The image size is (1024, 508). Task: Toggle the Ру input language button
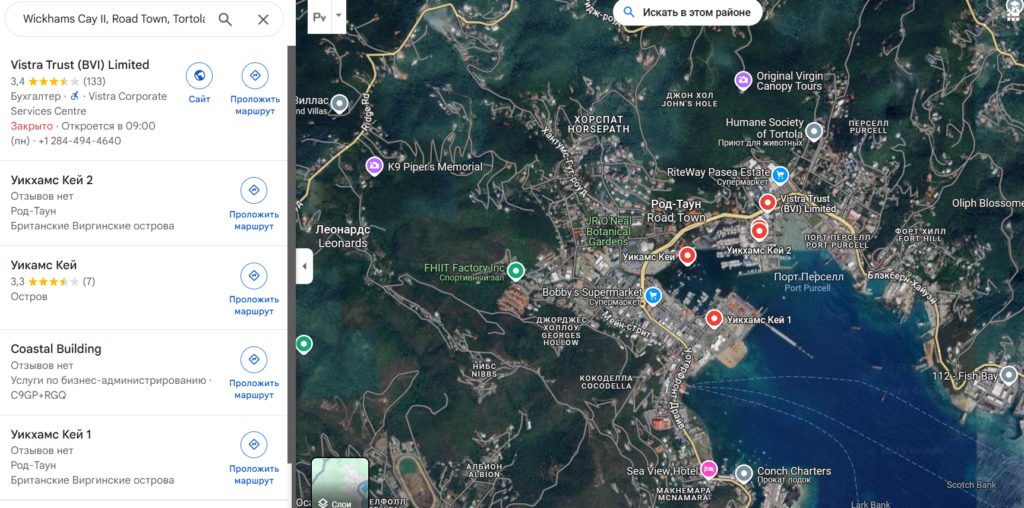(320, 17)
